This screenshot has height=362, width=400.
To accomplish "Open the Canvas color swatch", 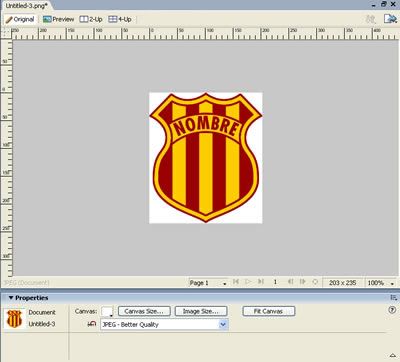I will 107,312.
